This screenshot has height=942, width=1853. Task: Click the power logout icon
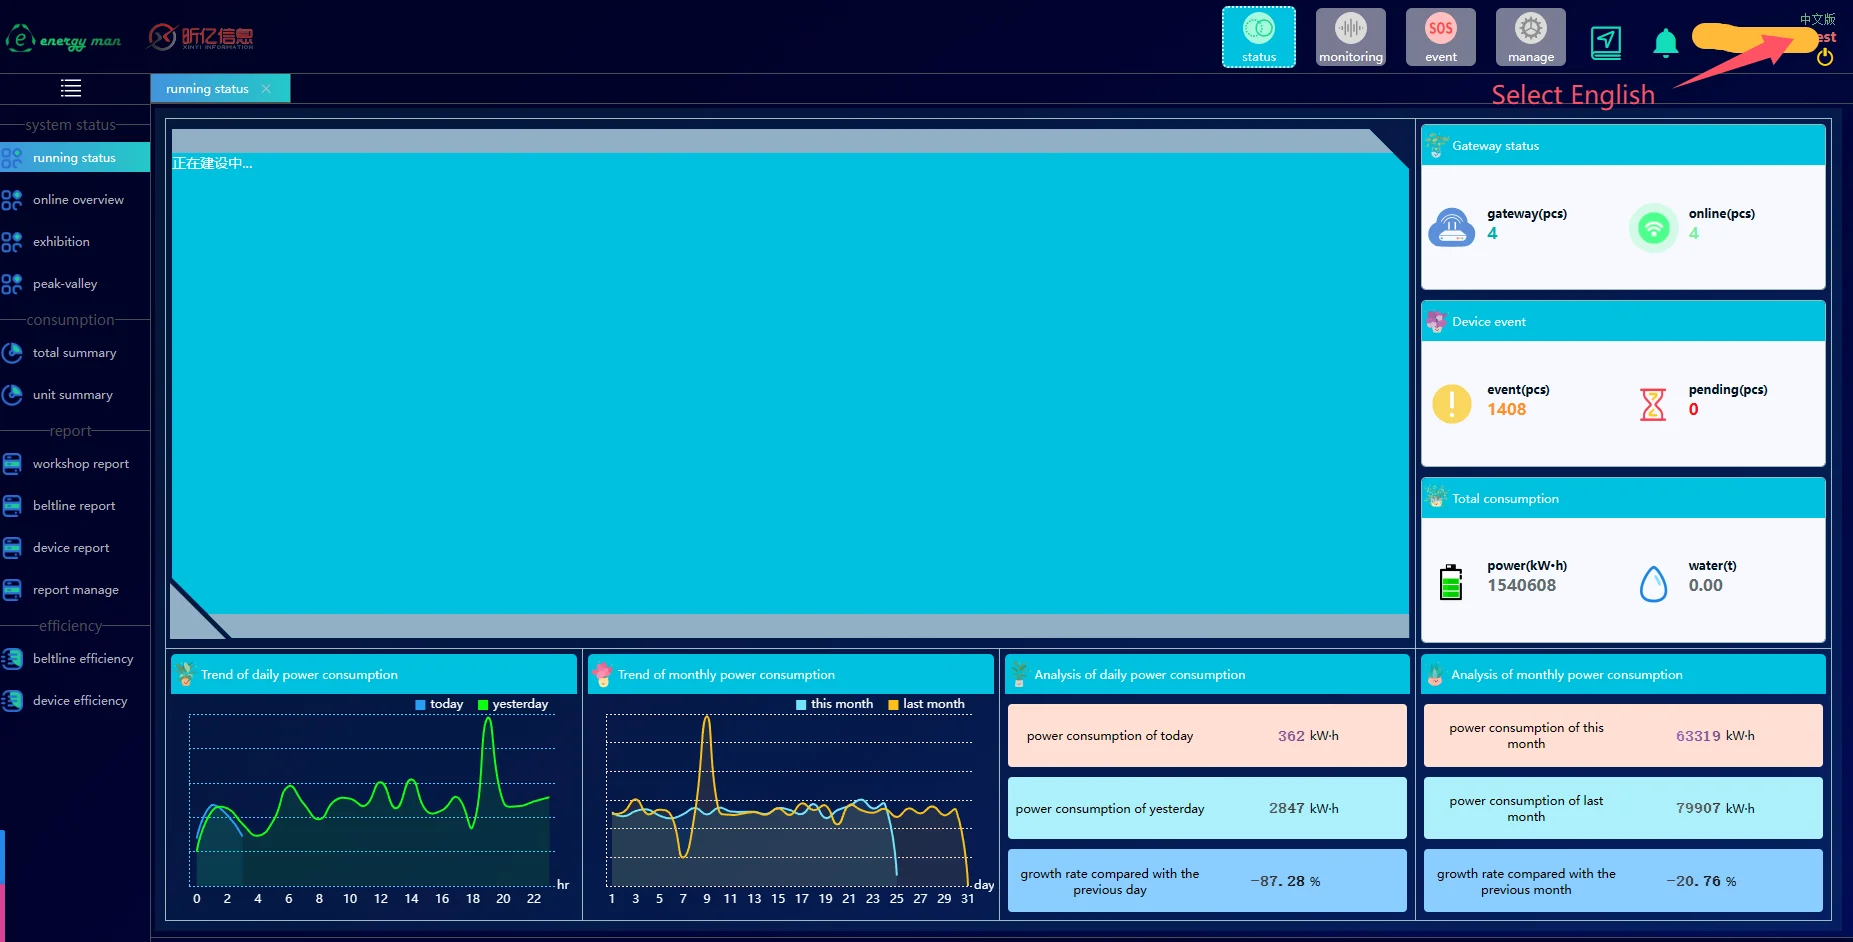[1825, 58]
